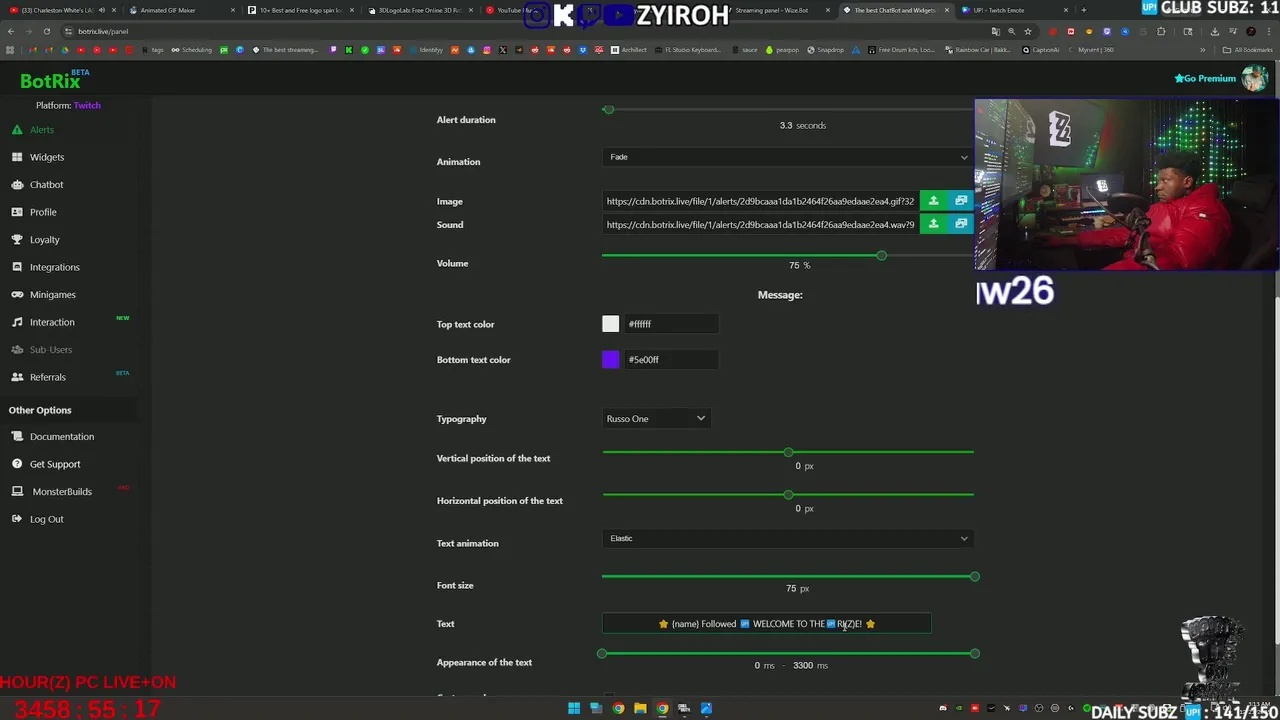
Task: Open the Sub-Users sidebar icon
Action: pyautogui.click(x=17, y=350)
